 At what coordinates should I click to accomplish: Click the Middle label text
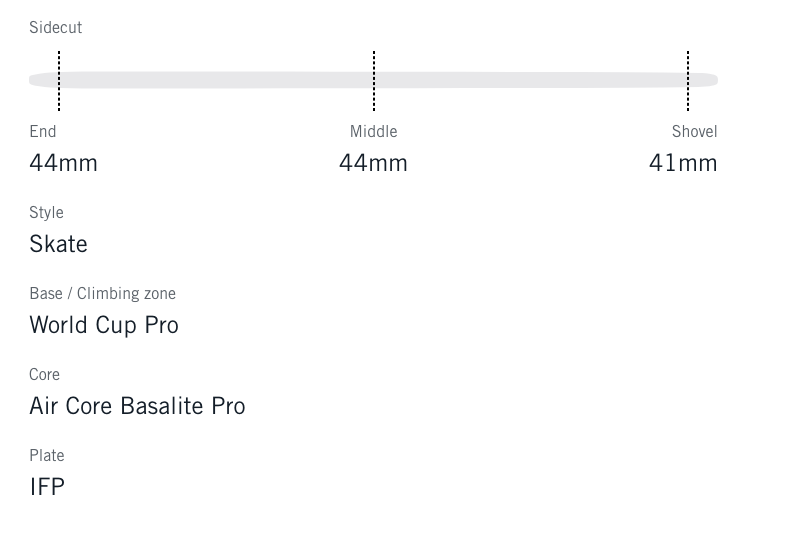click(x=373, y=132)
